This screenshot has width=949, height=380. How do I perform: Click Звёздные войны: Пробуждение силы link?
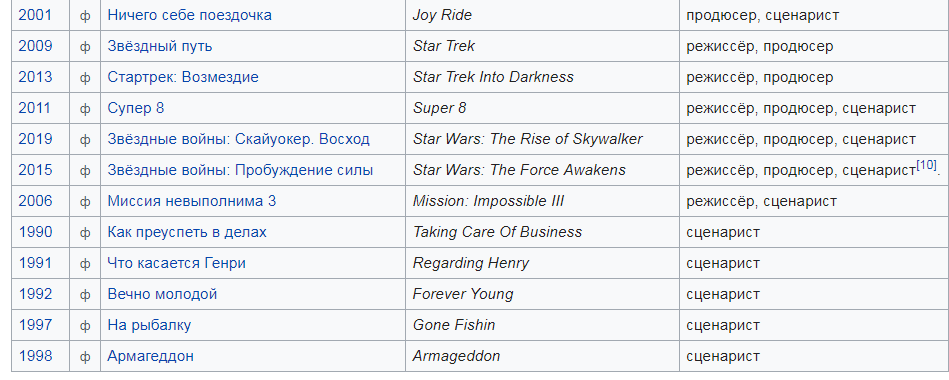pos(240,171)
